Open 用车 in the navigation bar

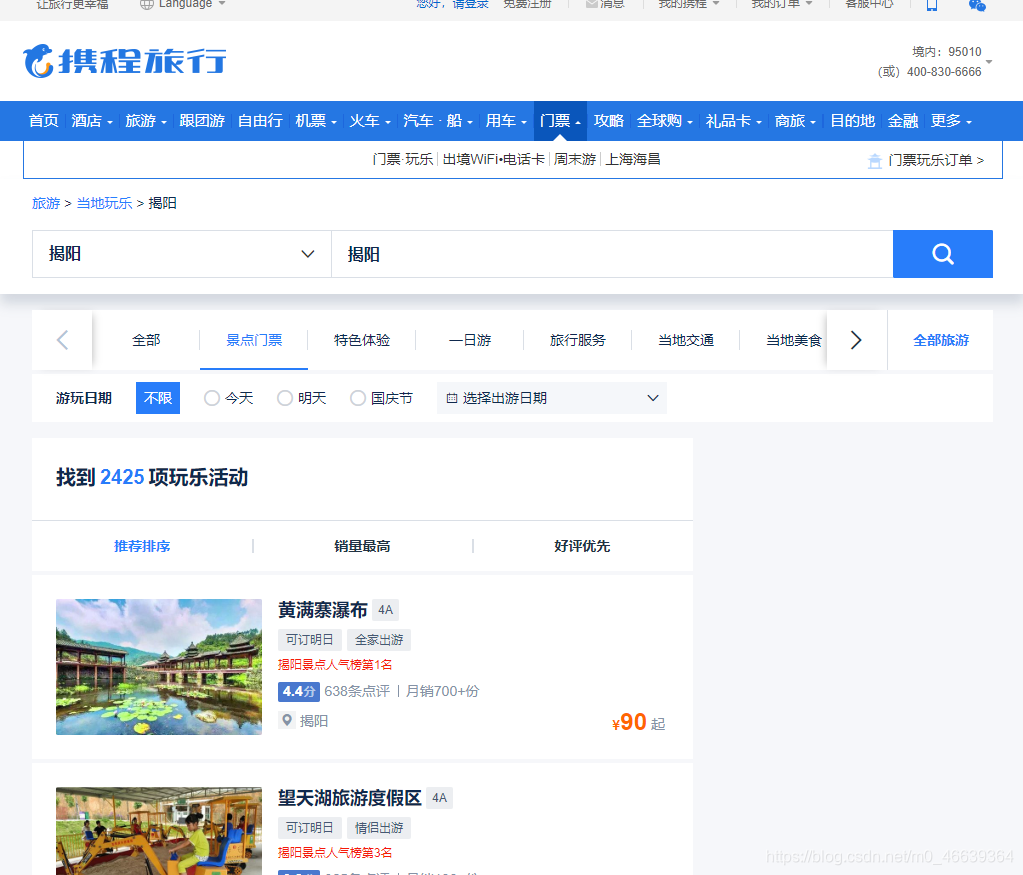click(x=500, y=121)
